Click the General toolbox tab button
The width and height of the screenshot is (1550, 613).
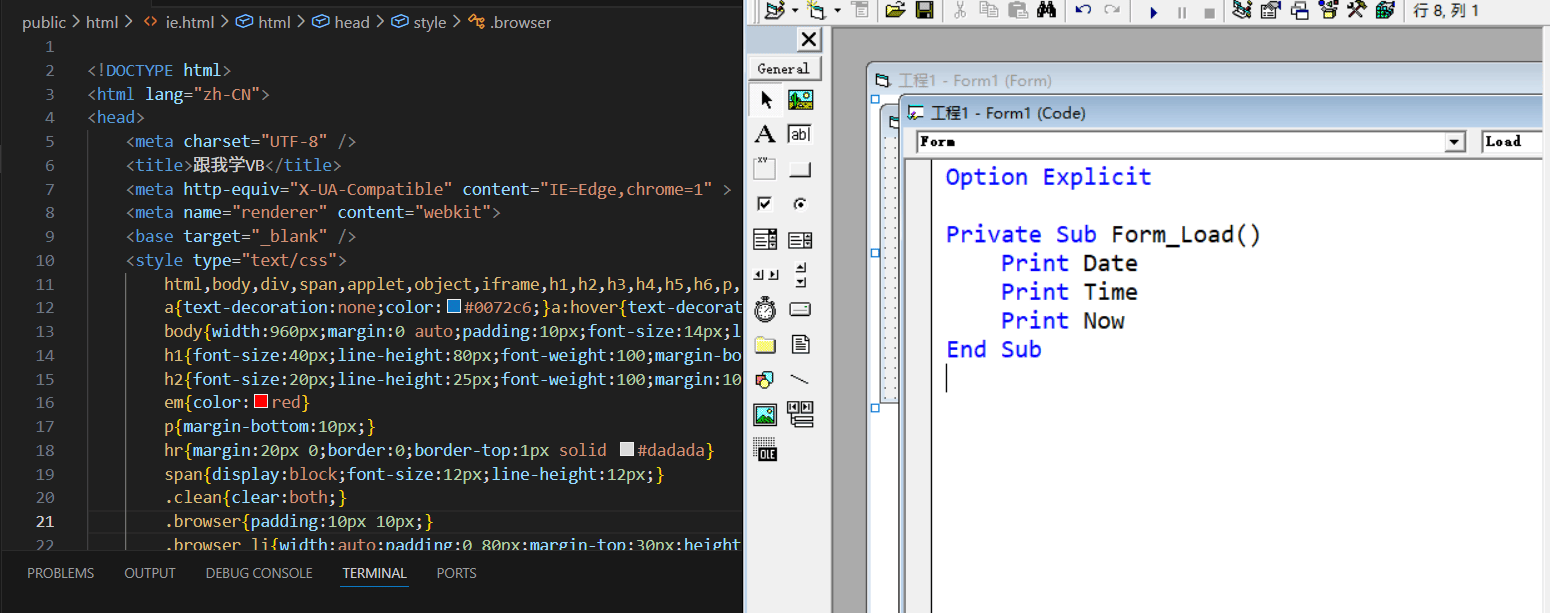coord(785,69)
